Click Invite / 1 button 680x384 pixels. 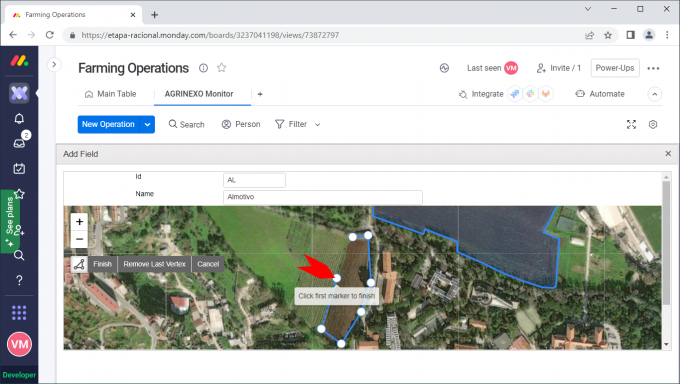point(559,68)
